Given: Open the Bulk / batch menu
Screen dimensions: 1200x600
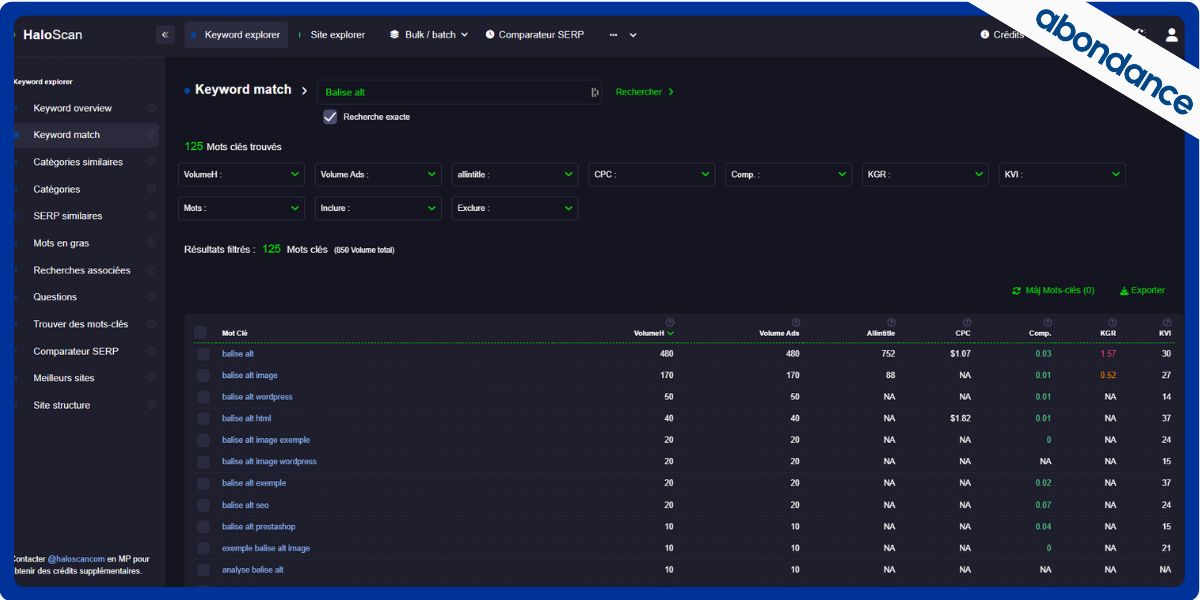Looking at the screenshot, I should click(x=429, y=35).
